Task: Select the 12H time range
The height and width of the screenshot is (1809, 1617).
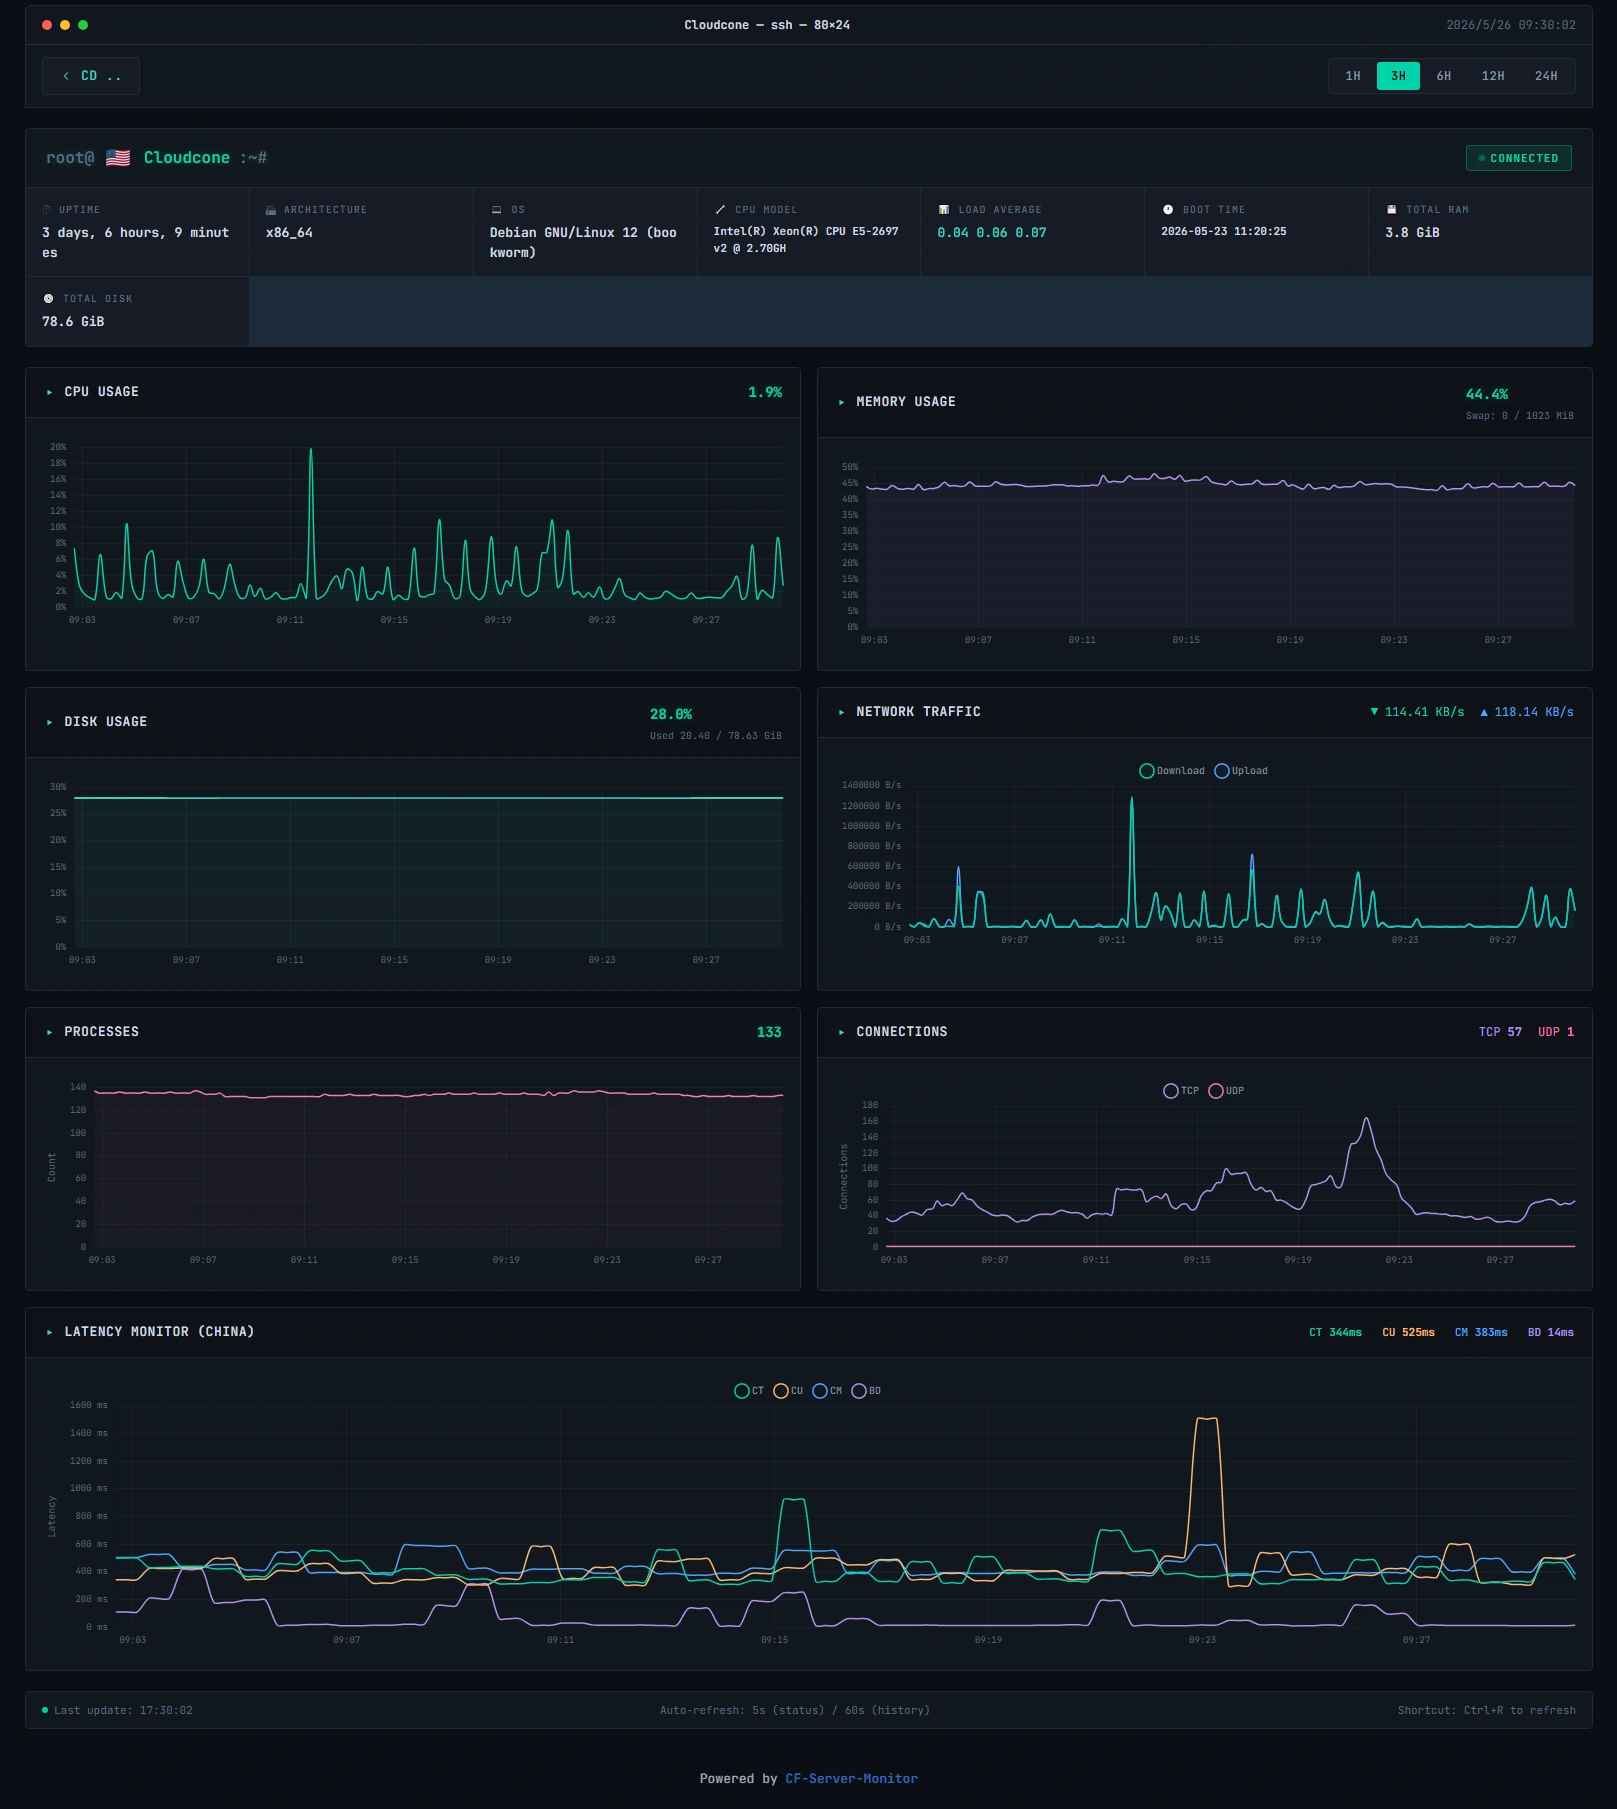Action: [x=1493, y=76]
